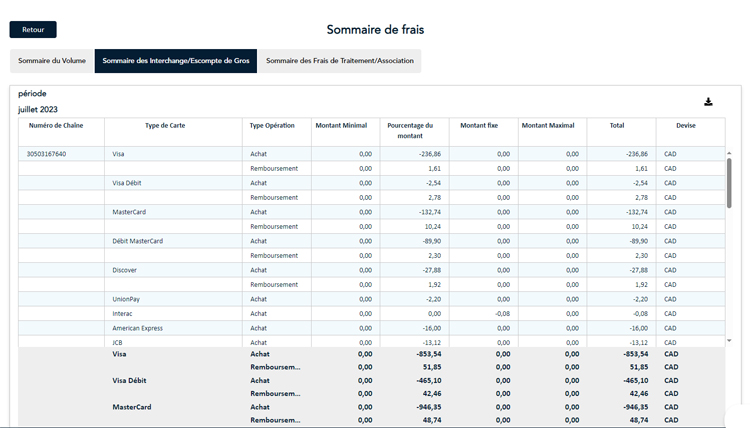The width and height of the screenshot is (750, 428).
Task: Click the 10,24 percentage value
Action: pyautogui.click(x=433, y=227)
